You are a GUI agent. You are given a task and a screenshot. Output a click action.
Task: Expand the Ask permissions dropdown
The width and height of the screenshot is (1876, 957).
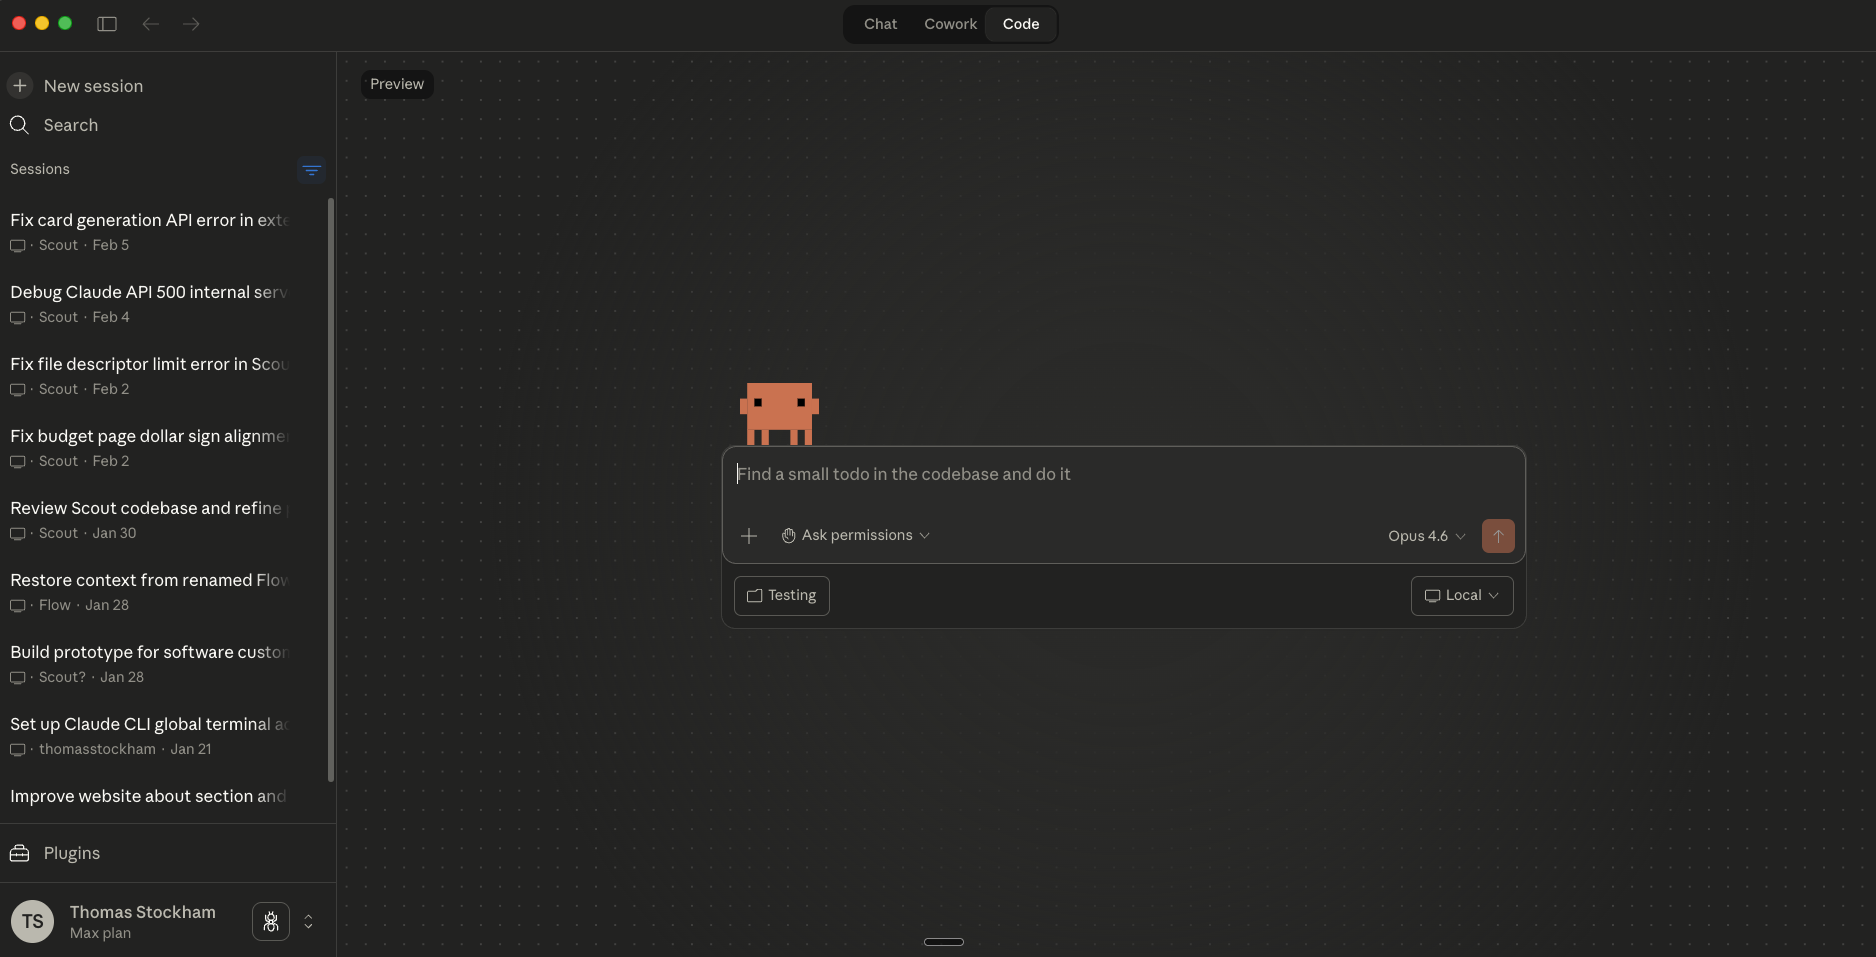(856, 536)
